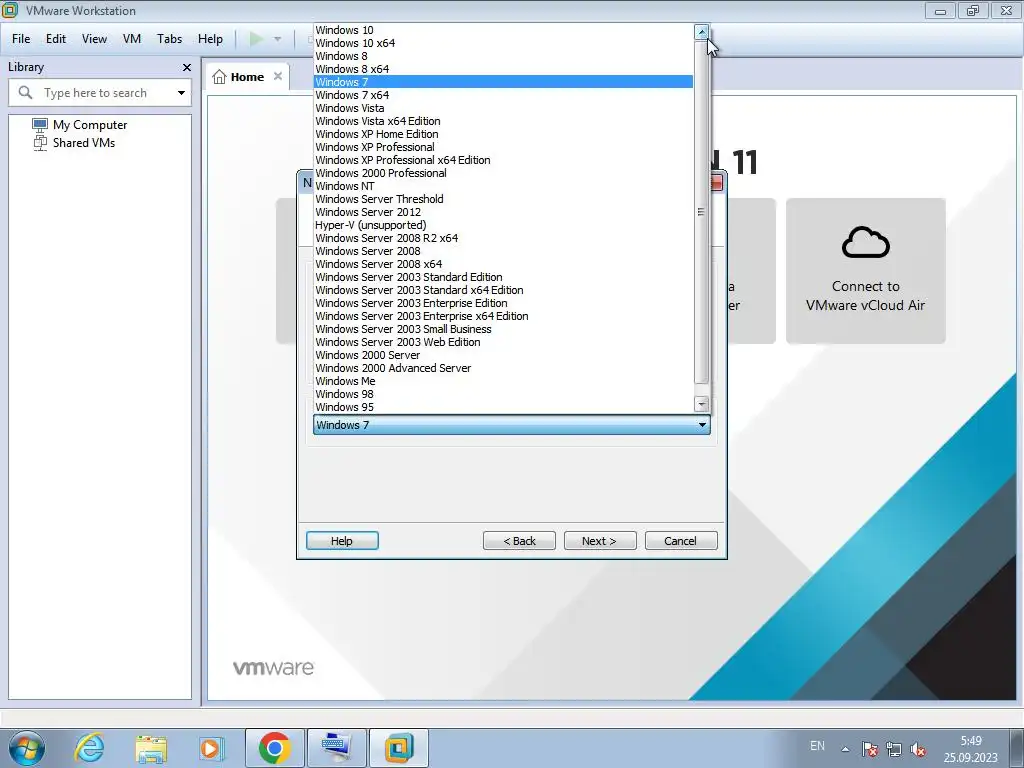Click the network tray icon
This screenshot has width=1024, height=768.
point(893,749)
